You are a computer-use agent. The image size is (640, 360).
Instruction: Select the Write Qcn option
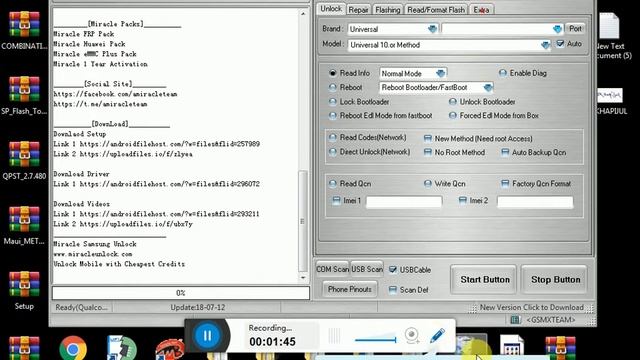427,184
